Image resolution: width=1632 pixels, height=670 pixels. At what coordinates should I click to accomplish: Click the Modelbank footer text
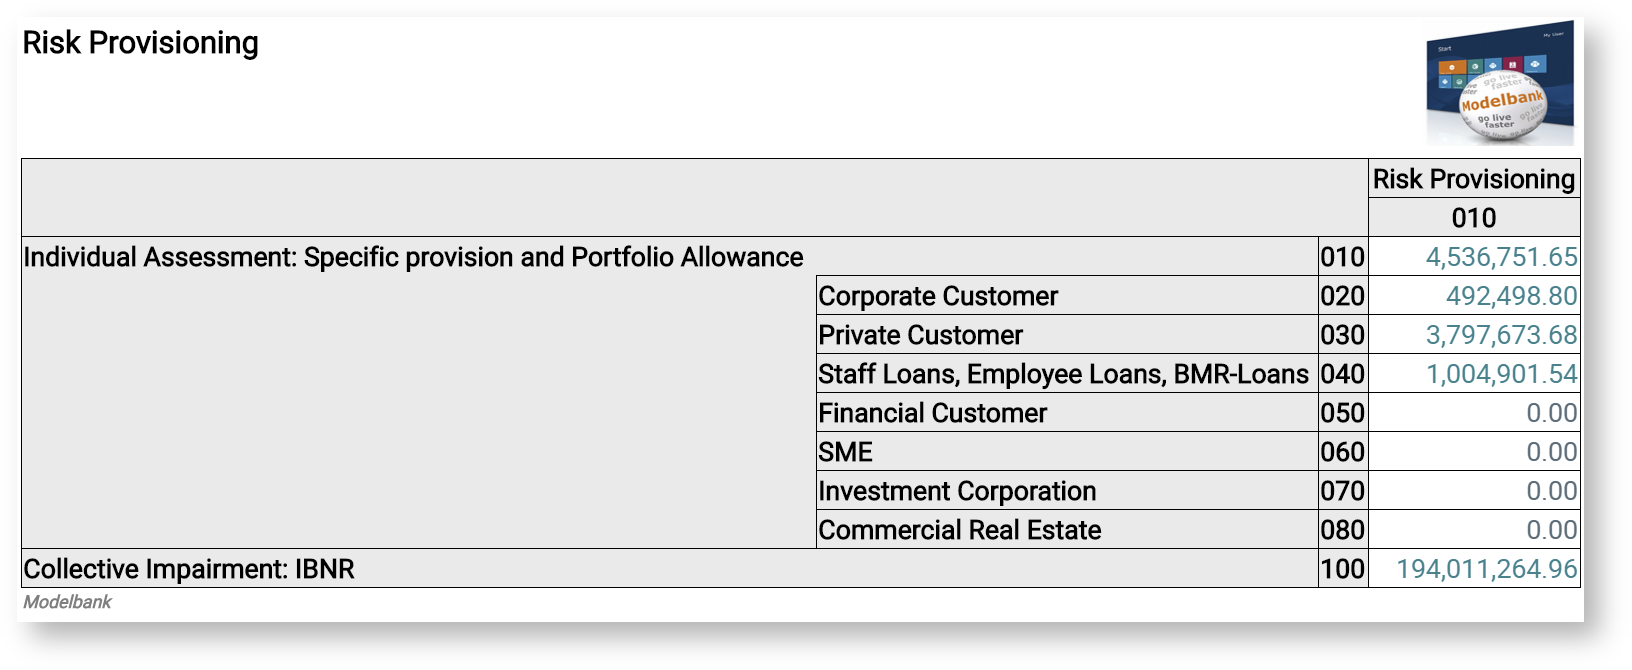pyautogui.click(x=67, y=602)
